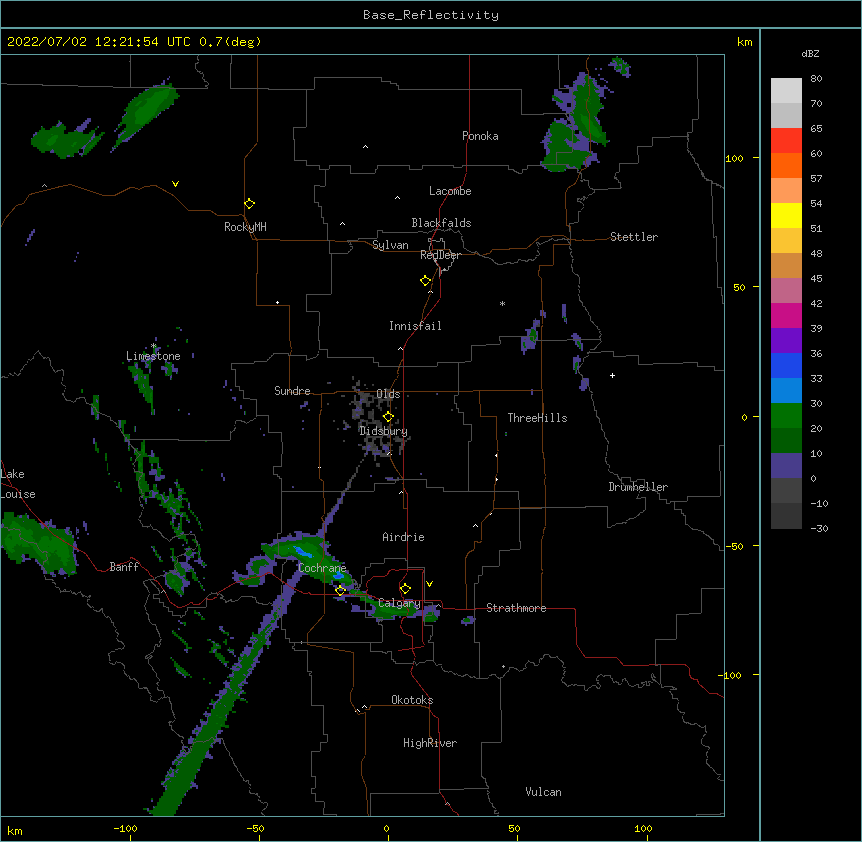
Task: Select the Cochrane city label
Action: (x=322, y=568)
